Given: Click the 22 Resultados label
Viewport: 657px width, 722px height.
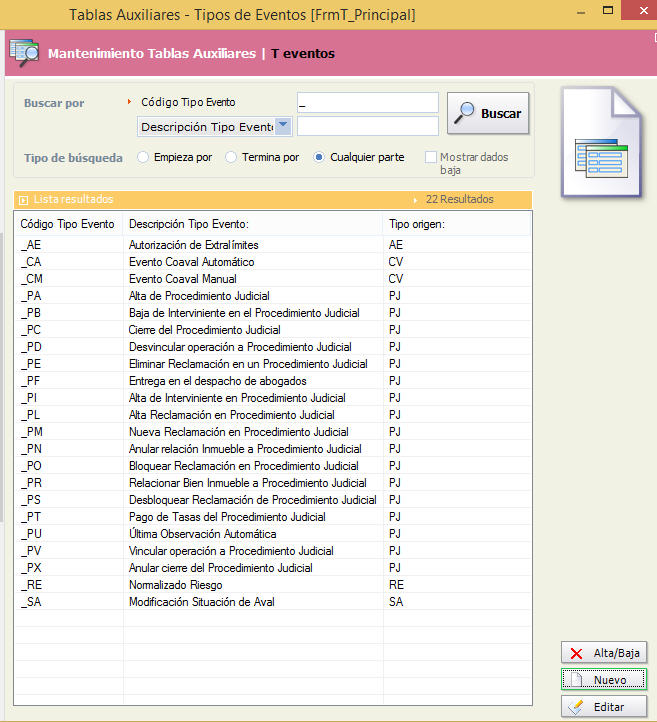Looking at the screenshot, I should click(x=459, y=199).
